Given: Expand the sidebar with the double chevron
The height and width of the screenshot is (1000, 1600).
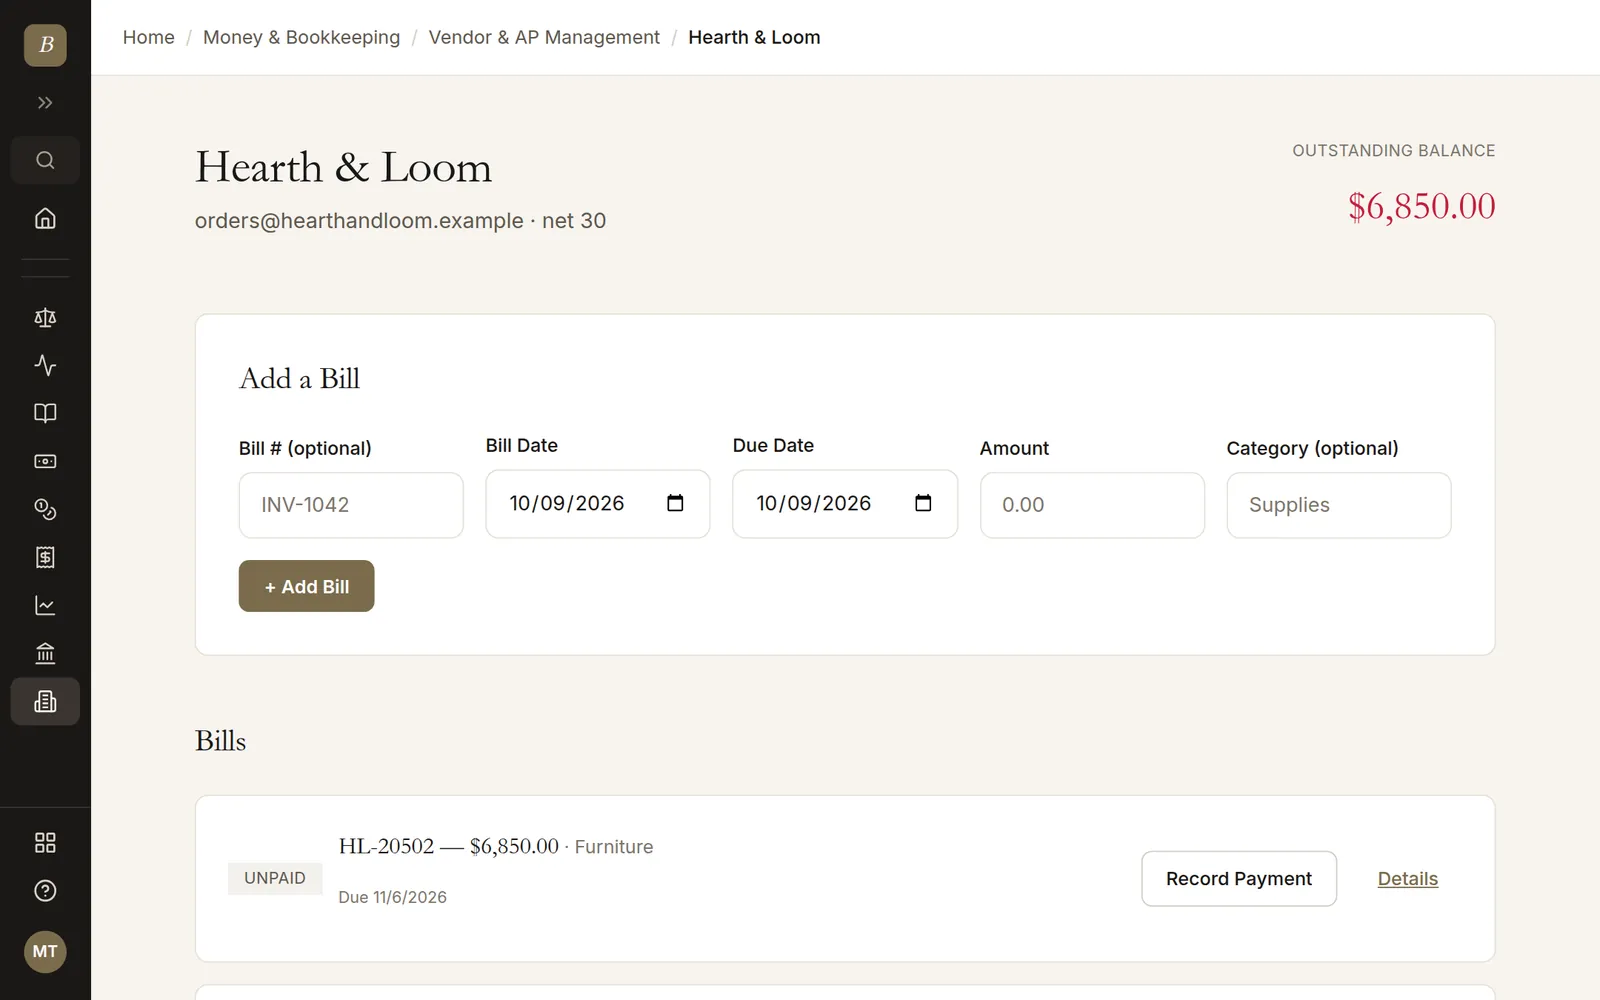Looking at the screenshot, I should [45, 103].
